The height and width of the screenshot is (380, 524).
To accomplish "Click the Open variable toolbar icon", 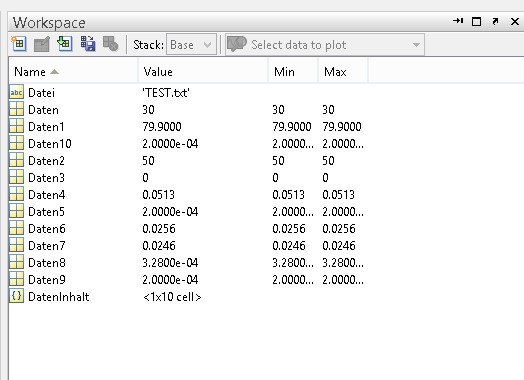I will [x=42, y=44].
